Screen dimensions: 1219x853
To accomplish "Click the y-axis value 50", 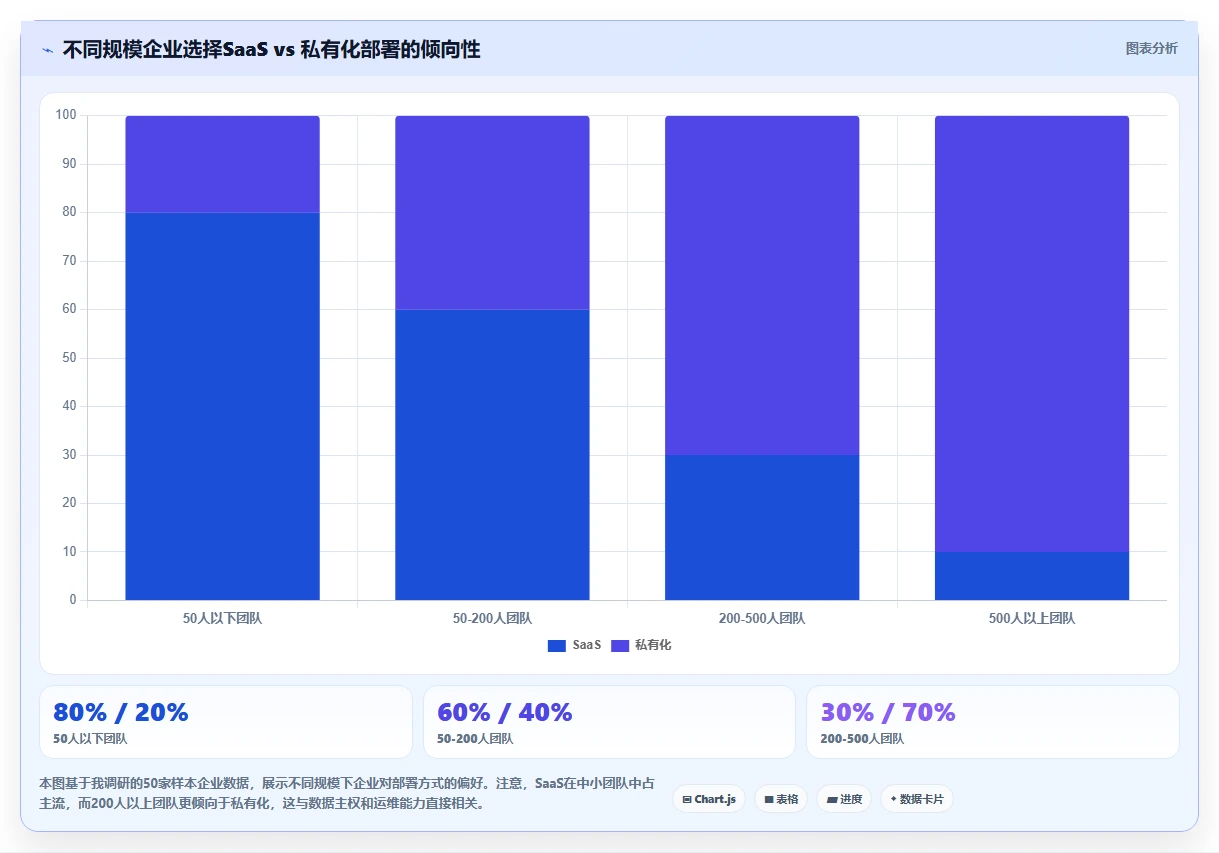I will (x=70, y=358).
